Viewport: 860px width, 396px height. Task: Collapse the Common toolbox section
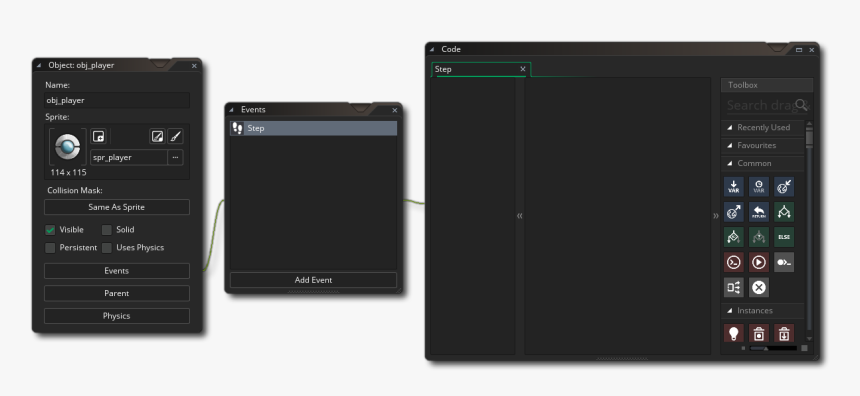[x=730, y=163]
